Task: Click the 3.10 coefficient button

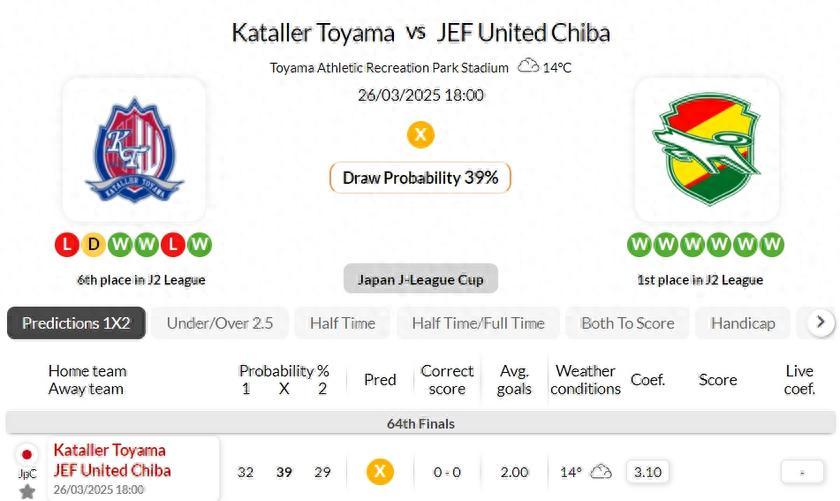Action: 648,472
